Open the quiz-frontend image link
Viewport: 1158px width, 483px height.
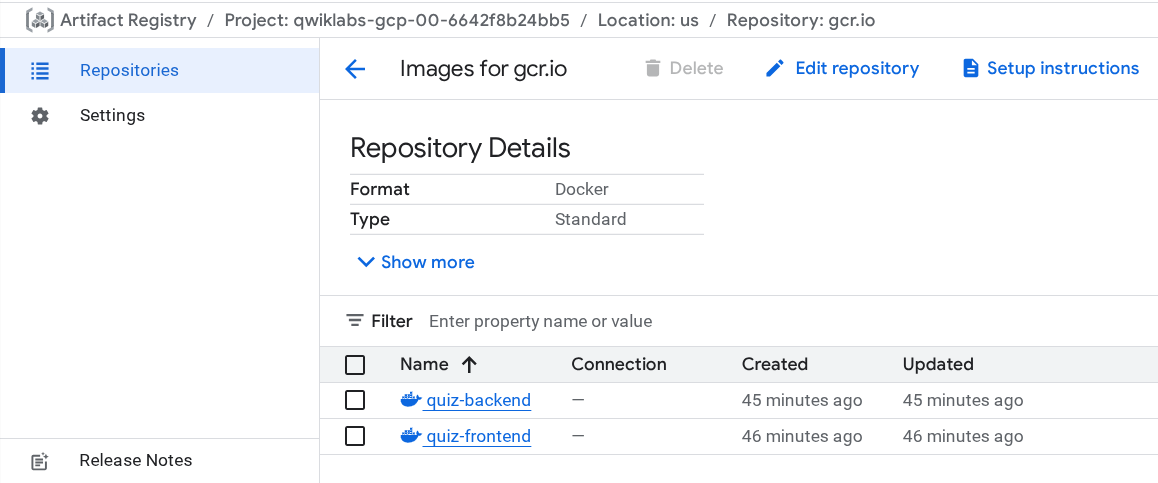click(479, 436)
